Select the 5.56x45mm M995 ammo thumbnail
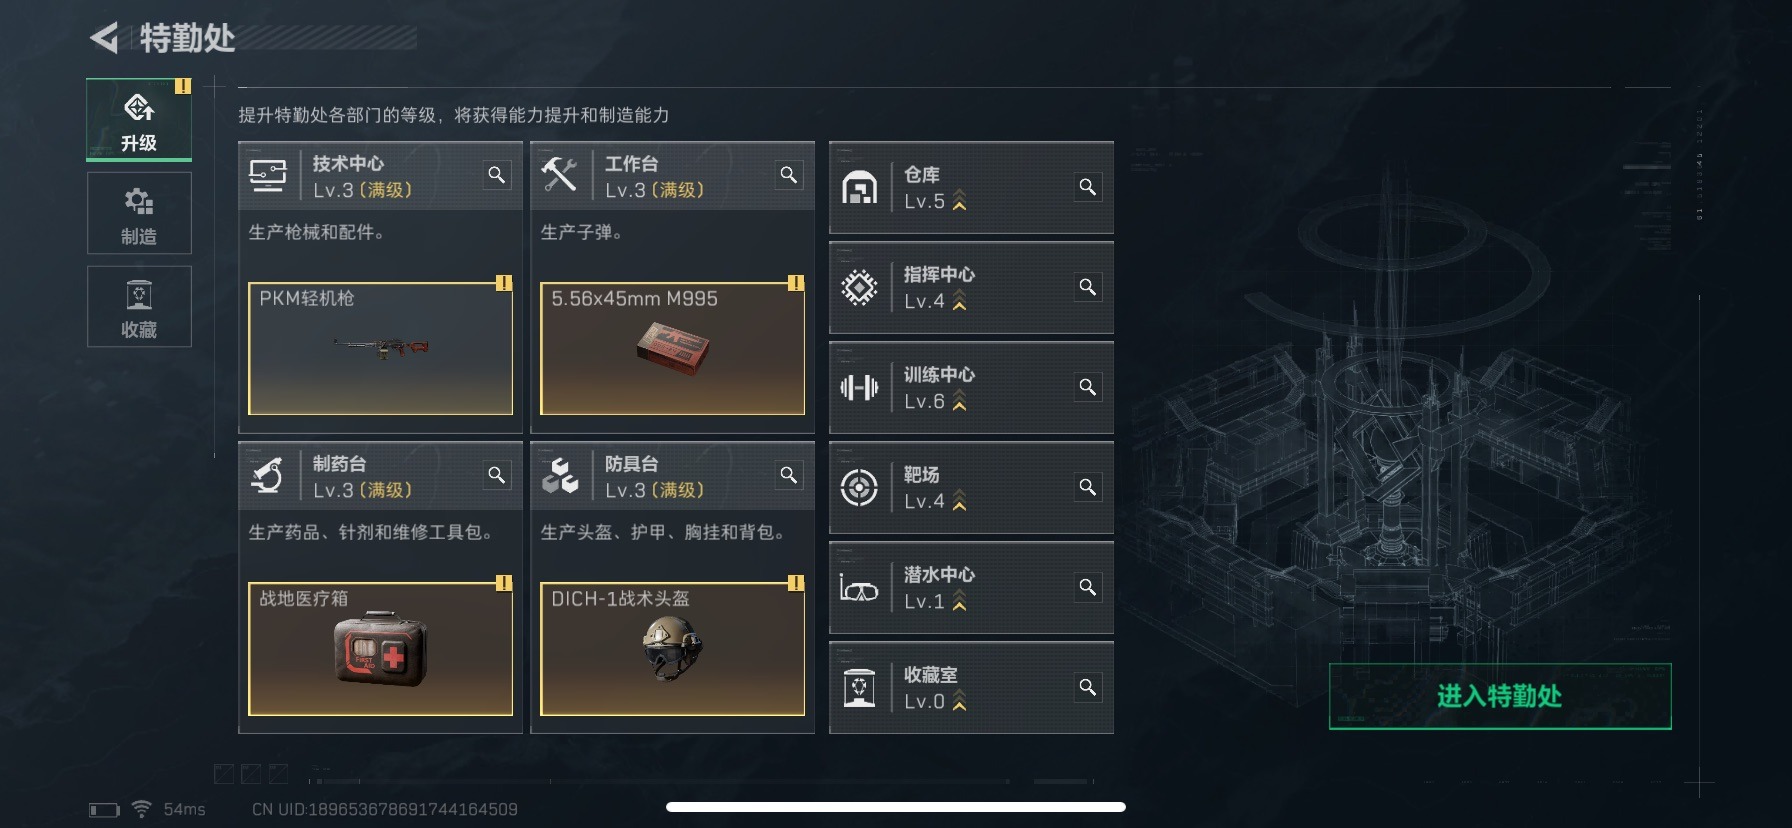 672,348
